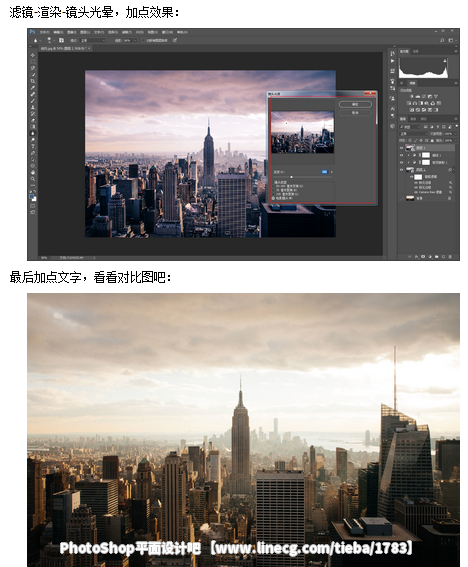Select the Histogram panel tab
This screenshot has width=468, height=567.
404,51
